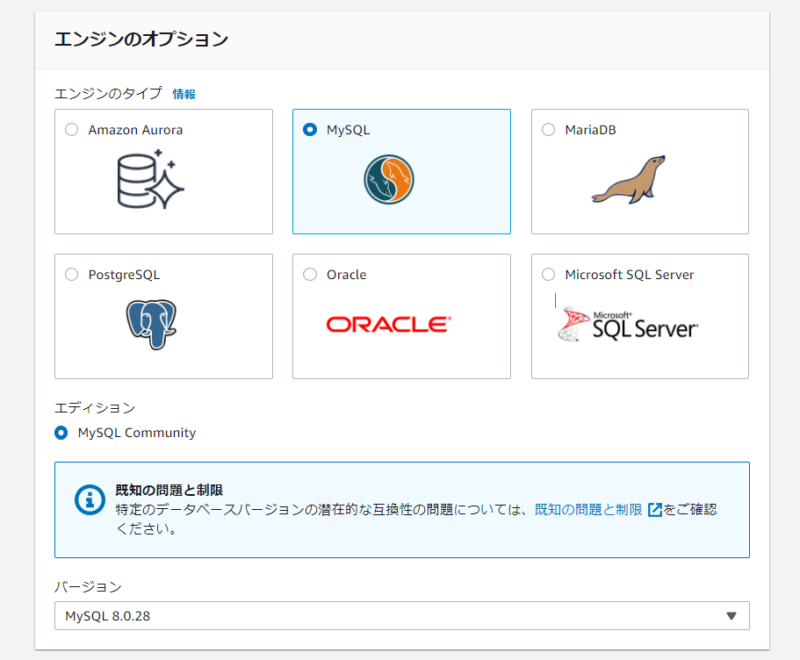Select the MariaDB radio button
Image resolution: width=800 pixels, height=660 pixels.
pos(548,130)
